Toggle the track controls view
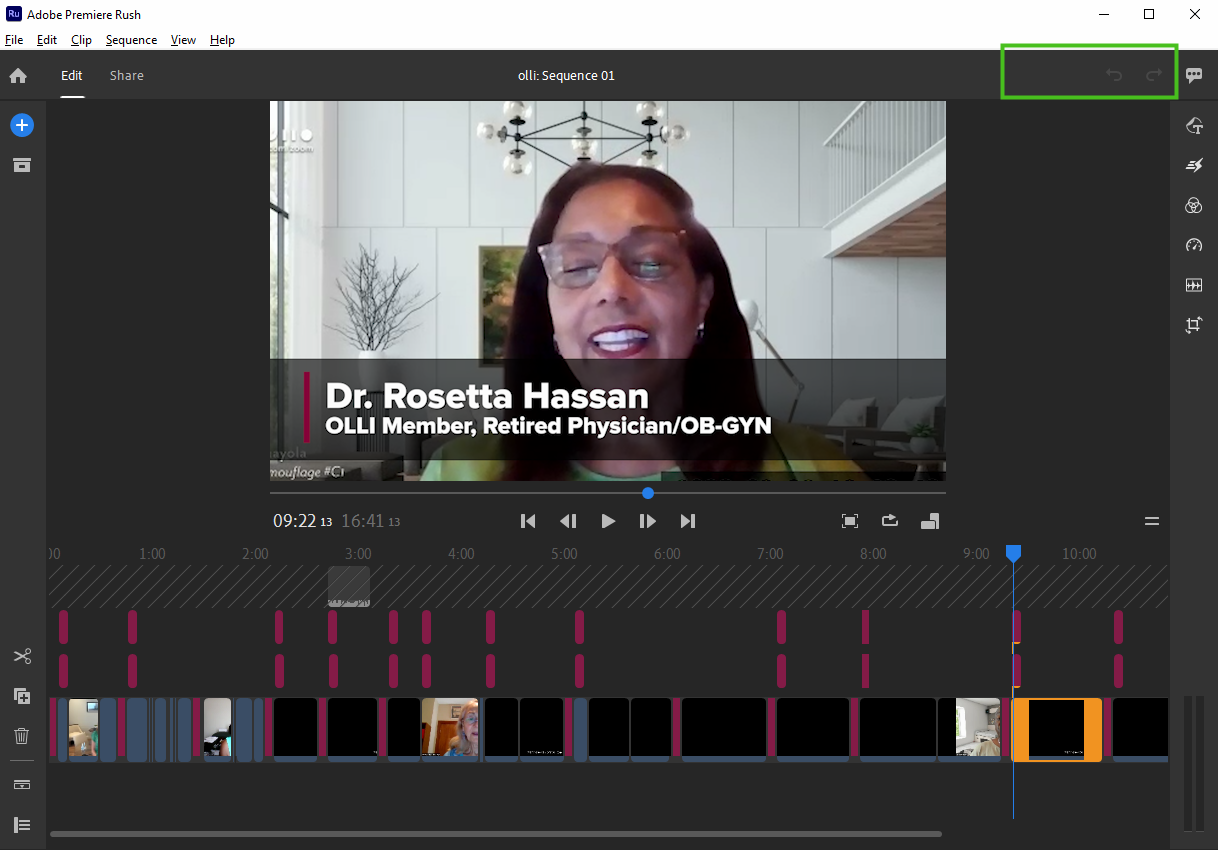Viewport: 1218px width, 850px height. click(22, 825)
